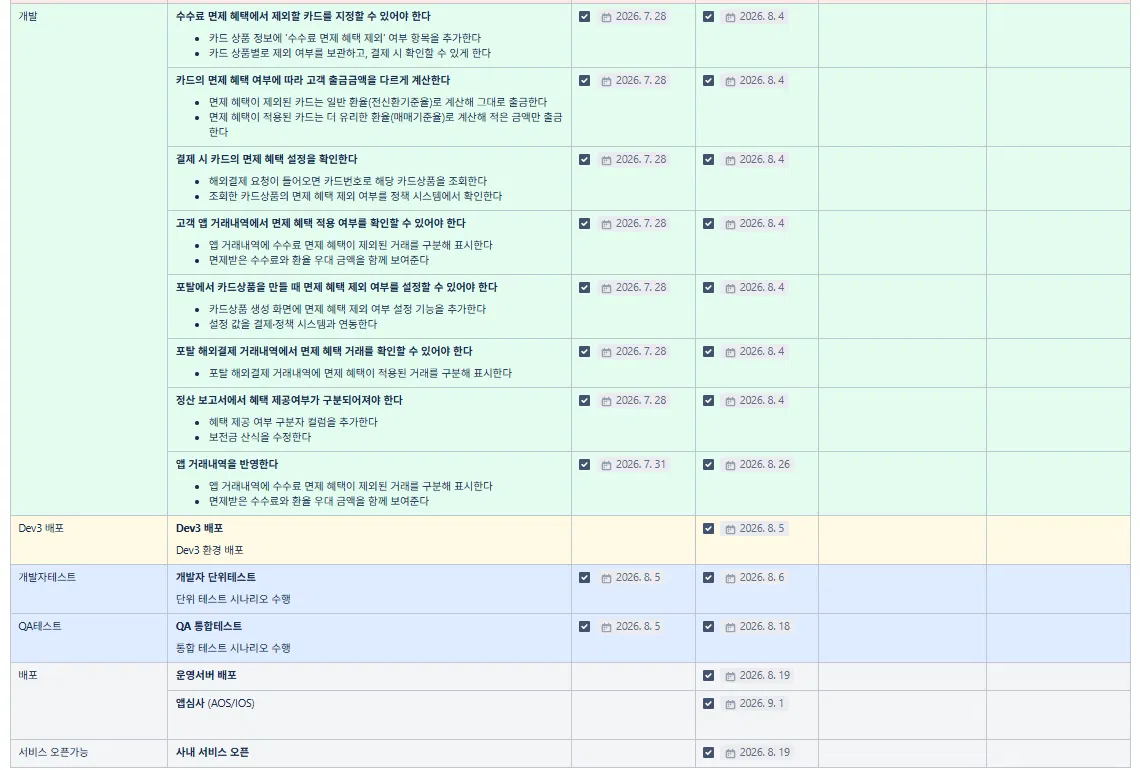Screen dimensions: 1140x770
Task: Click bullet '설정 값을 결제·정책 시스템과 연동한다'
Action: (x=293, y=324)
